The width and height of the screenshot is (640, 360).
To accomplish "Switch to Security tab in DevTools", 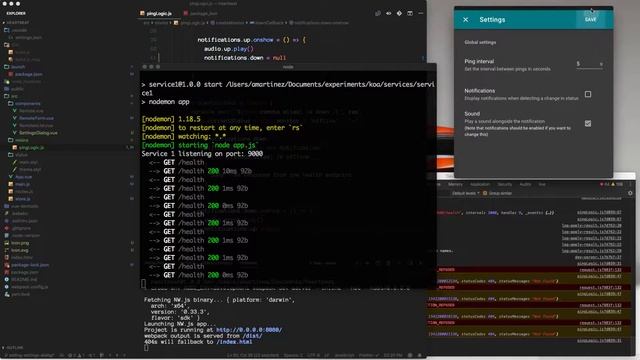I will coord(504,184).
